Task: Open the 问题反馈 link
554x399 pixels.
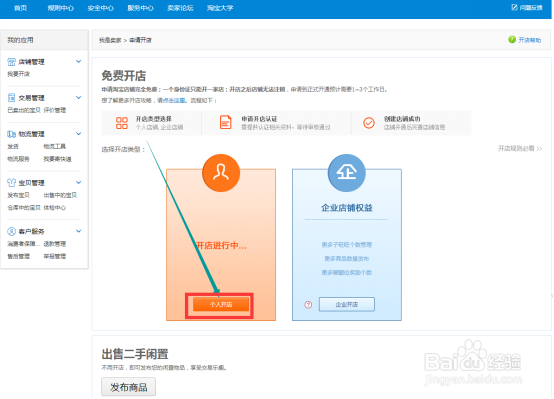Action: pos(531,7)
